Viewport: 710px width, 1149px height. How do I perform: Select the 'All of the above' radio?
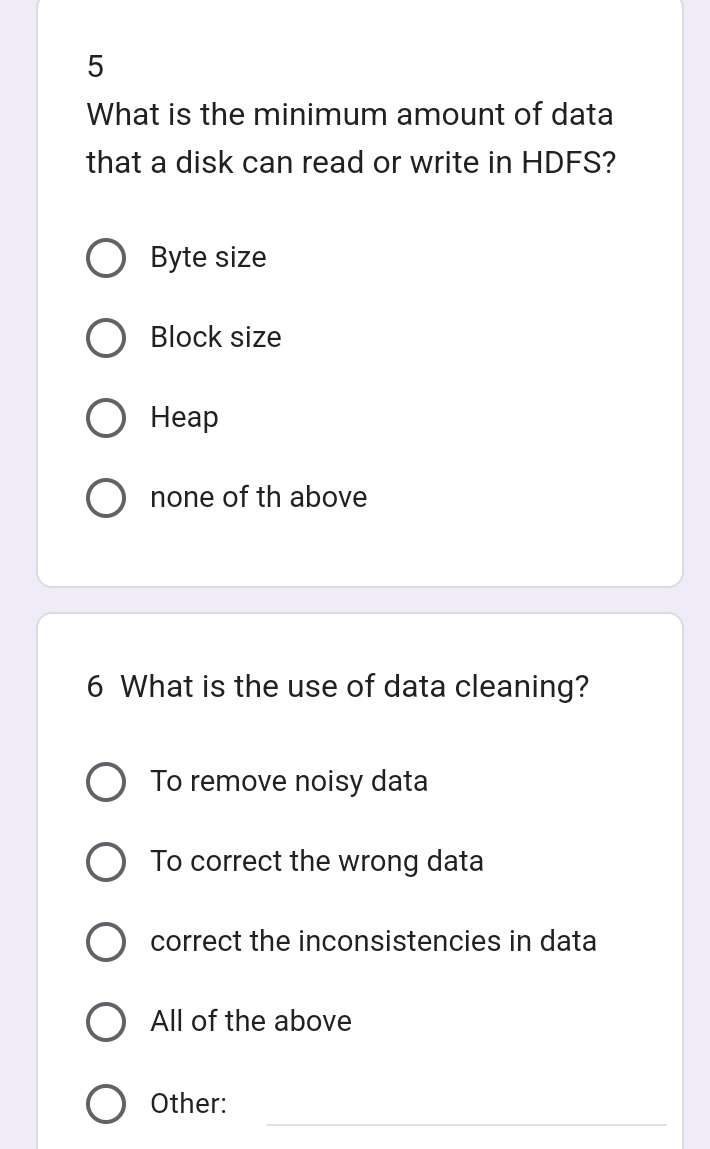click(x=106, y=1021)
